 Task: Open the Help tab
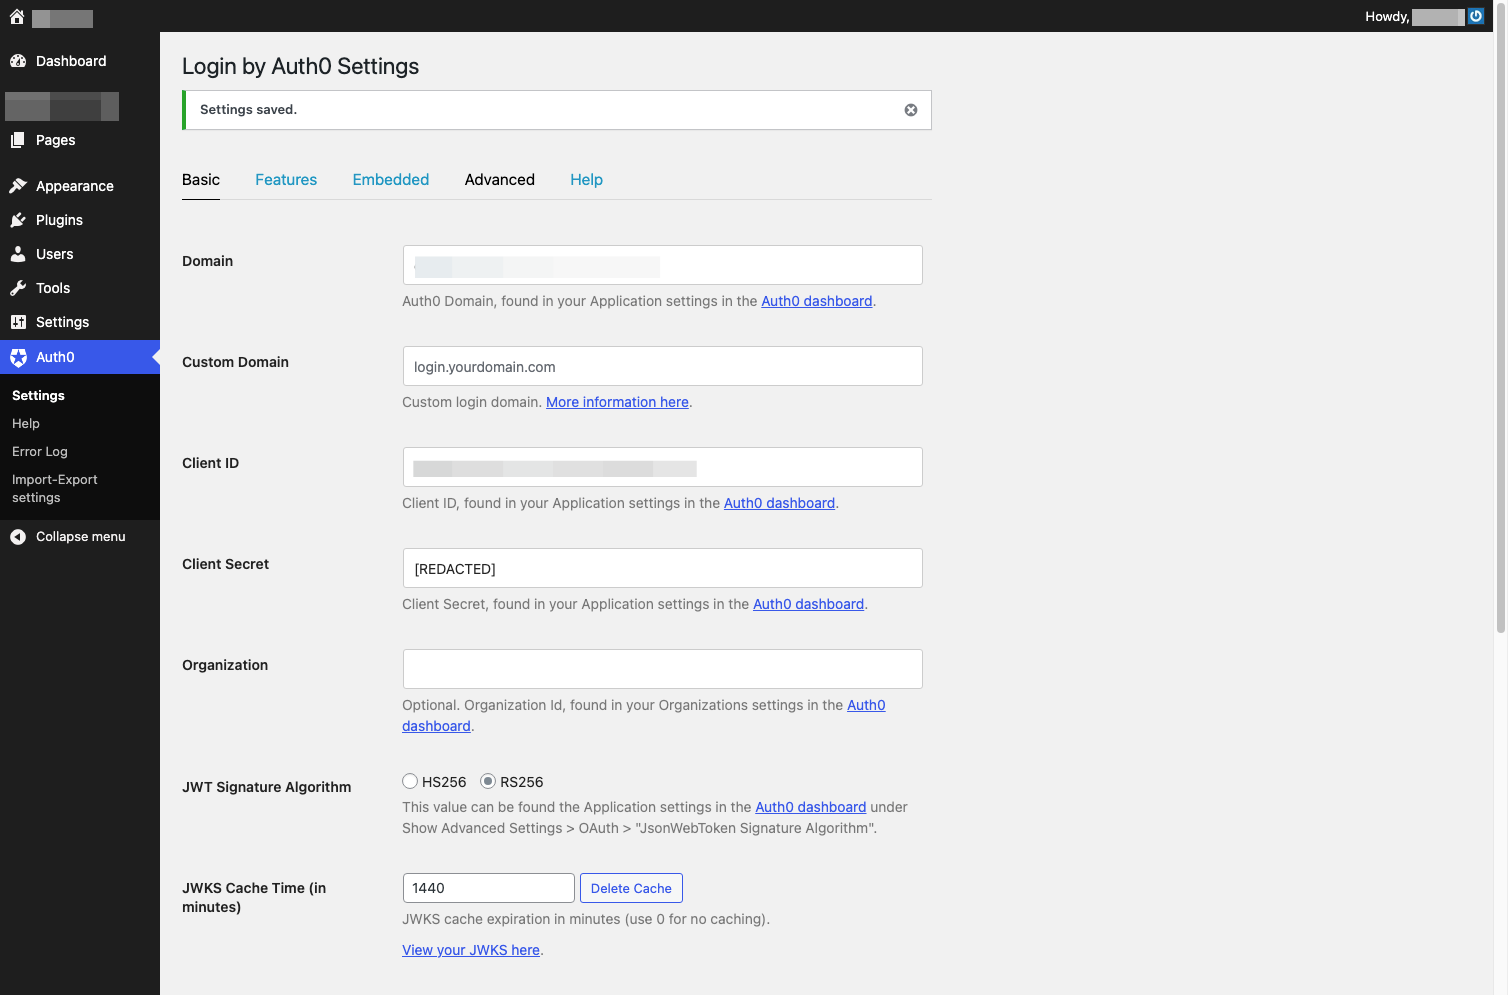click(x=587, y=180)
